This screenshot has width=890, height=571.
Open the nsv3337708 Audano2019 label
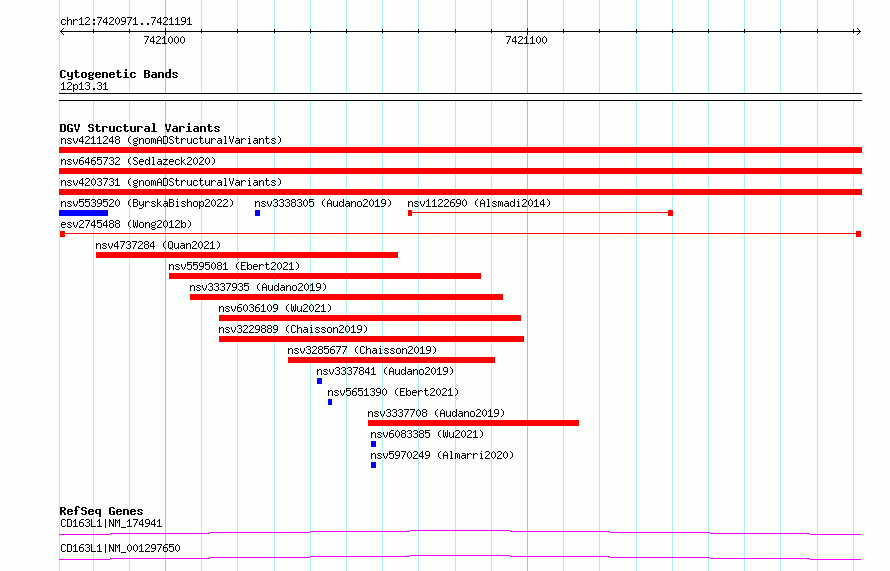click(x=436, y=413)
